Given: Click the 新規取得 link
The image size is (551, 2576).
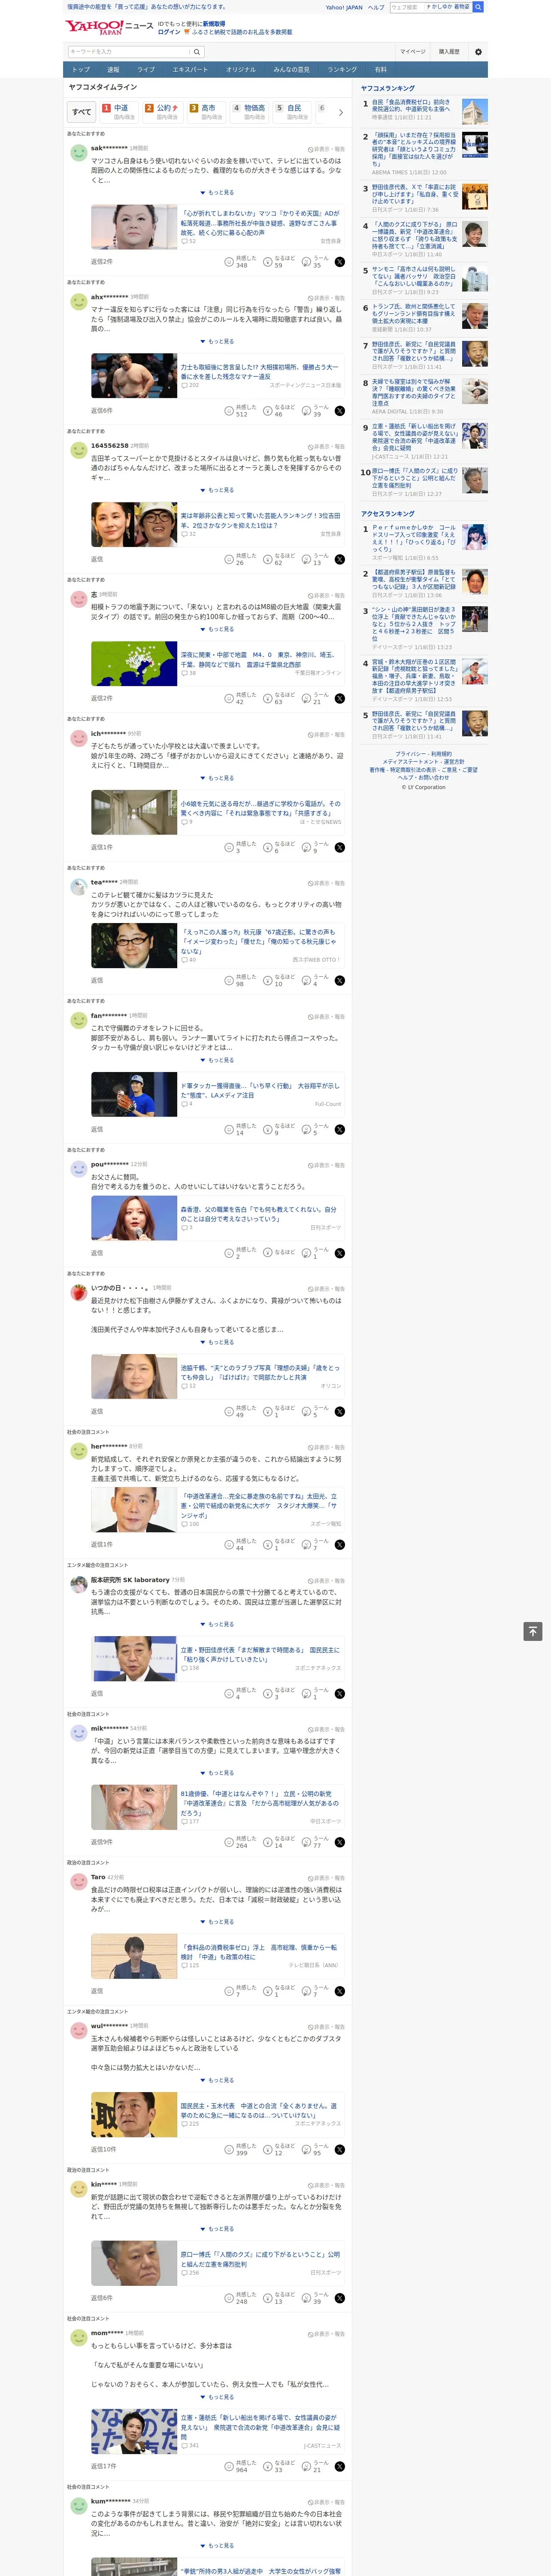Looking at the screenshot, I should (214, 24).
